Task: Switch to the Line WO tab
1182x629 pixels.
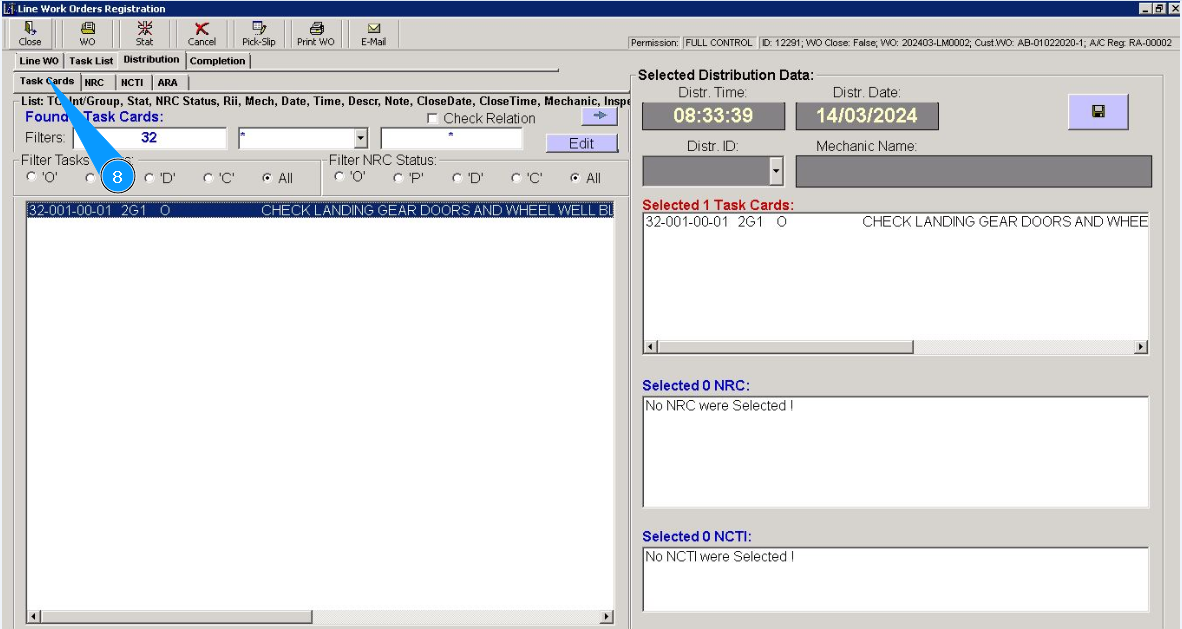Action: click(x=38, y=61)
